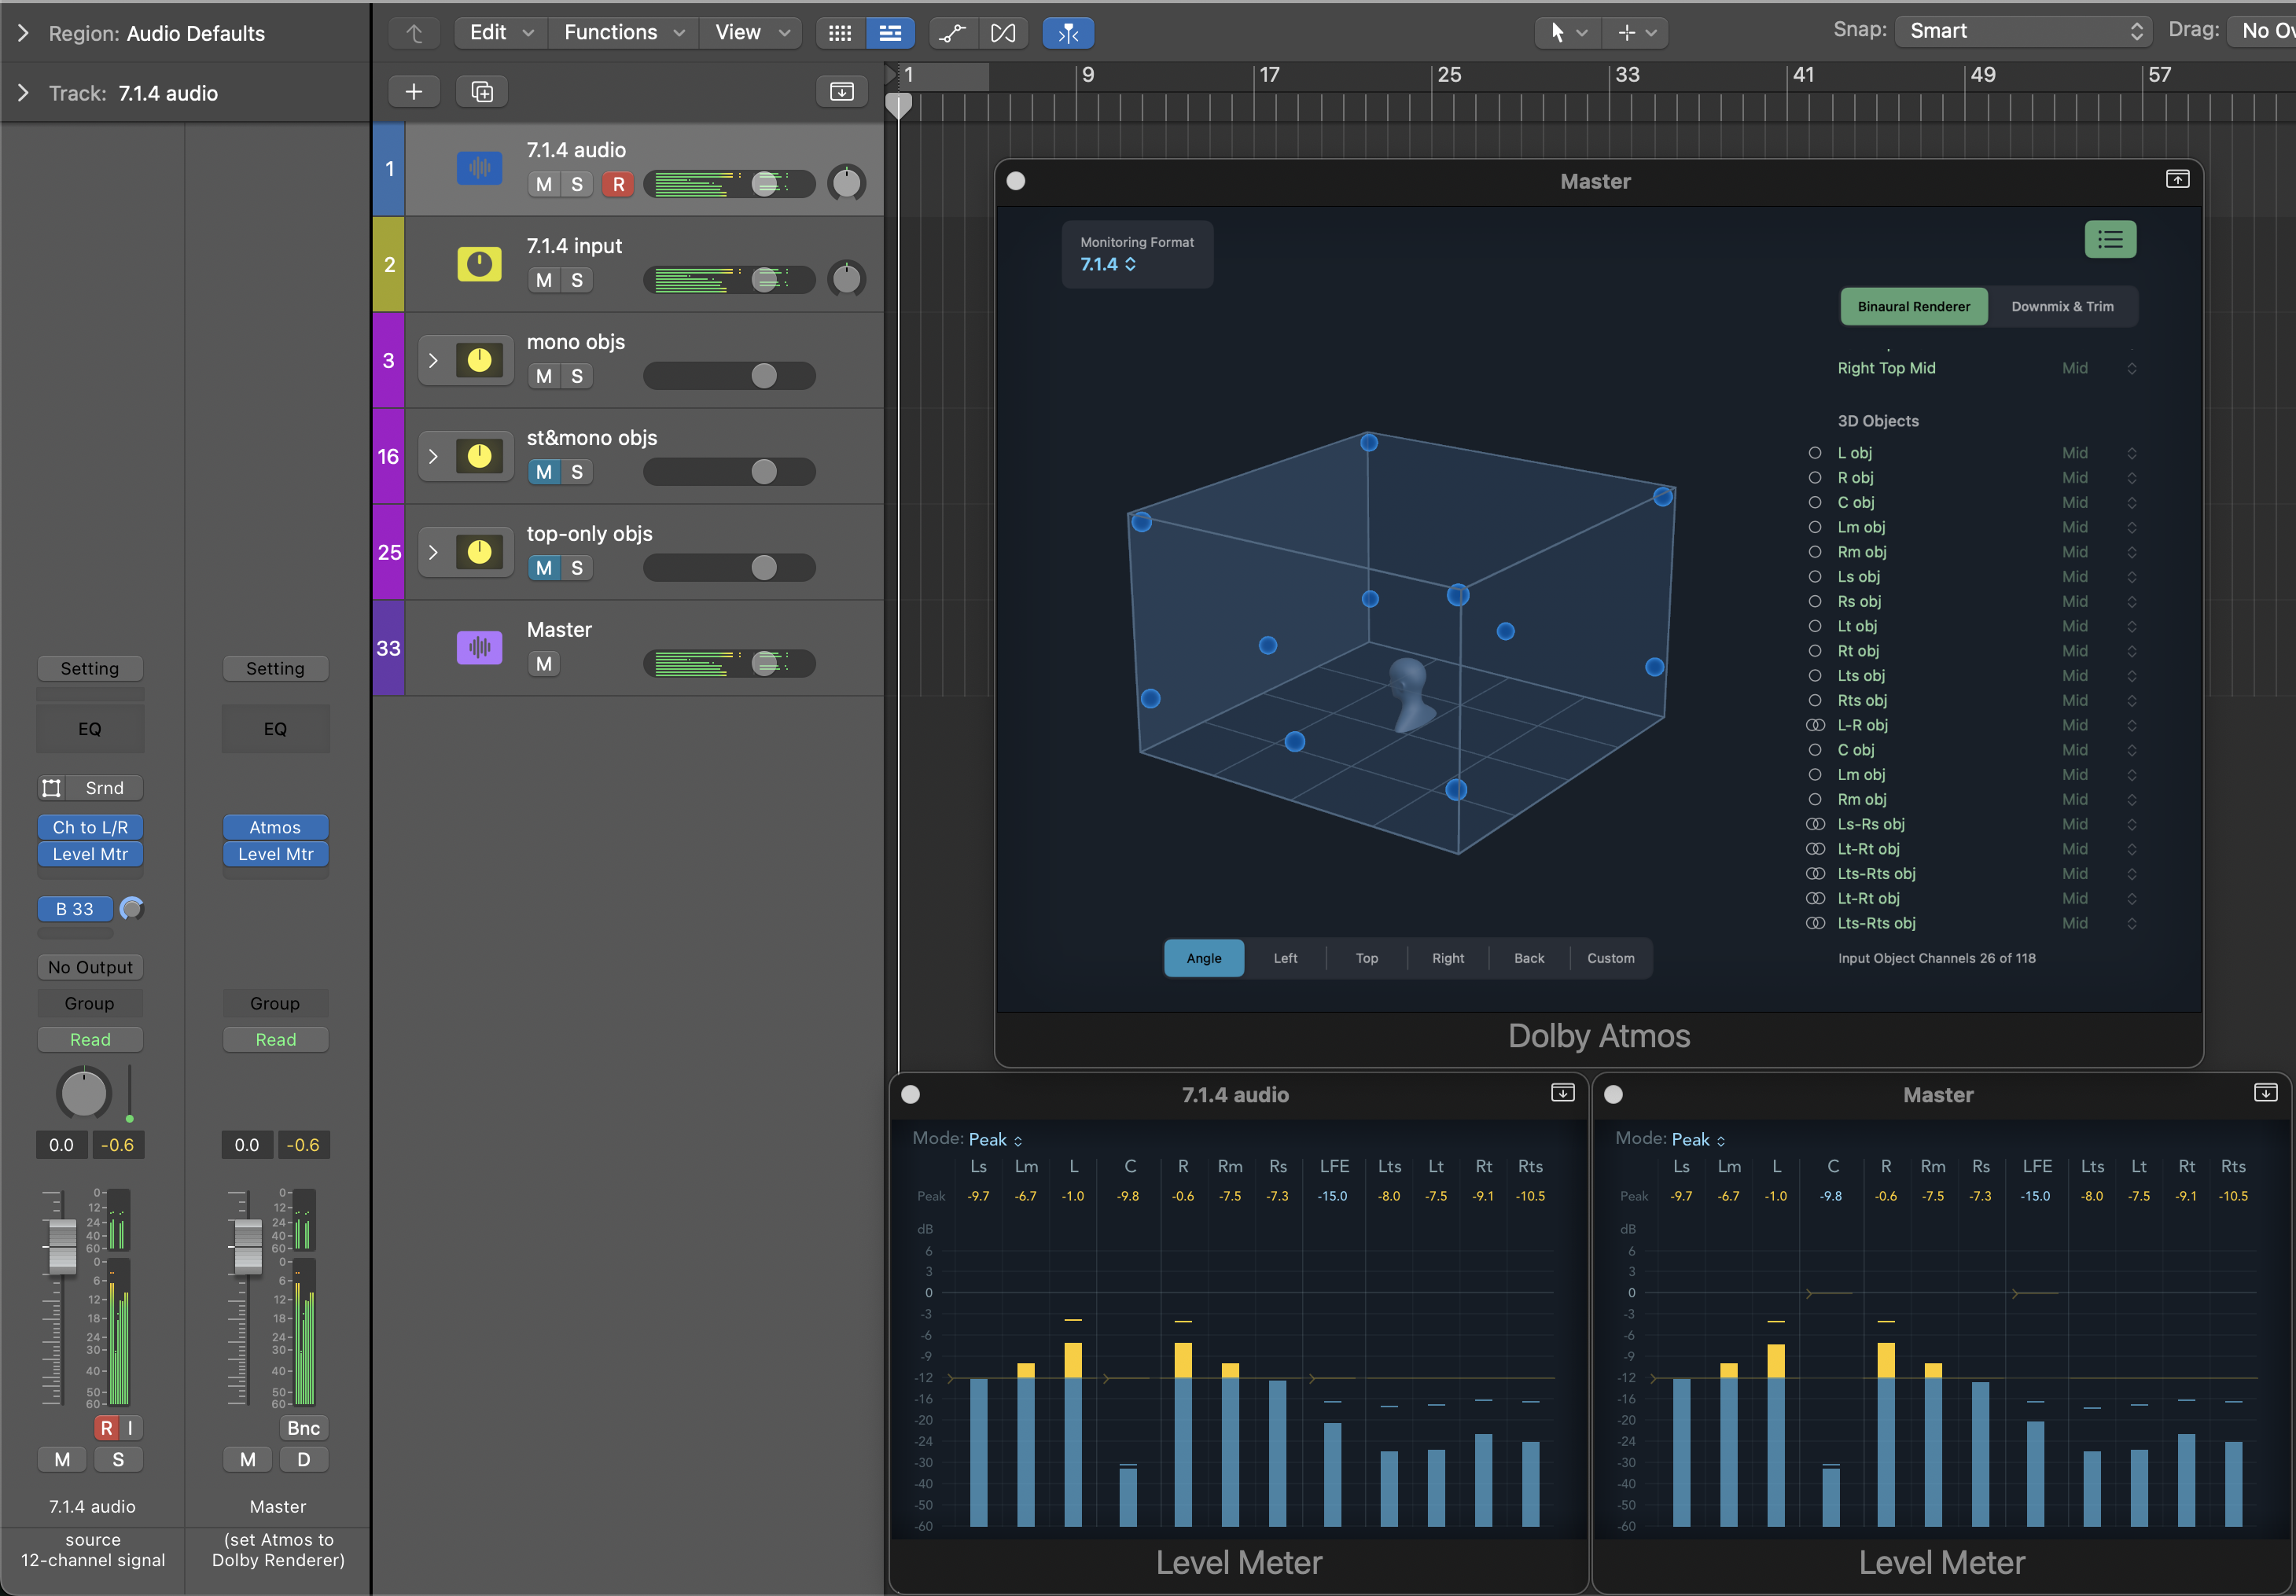Mute the Master track in track list

544,664
